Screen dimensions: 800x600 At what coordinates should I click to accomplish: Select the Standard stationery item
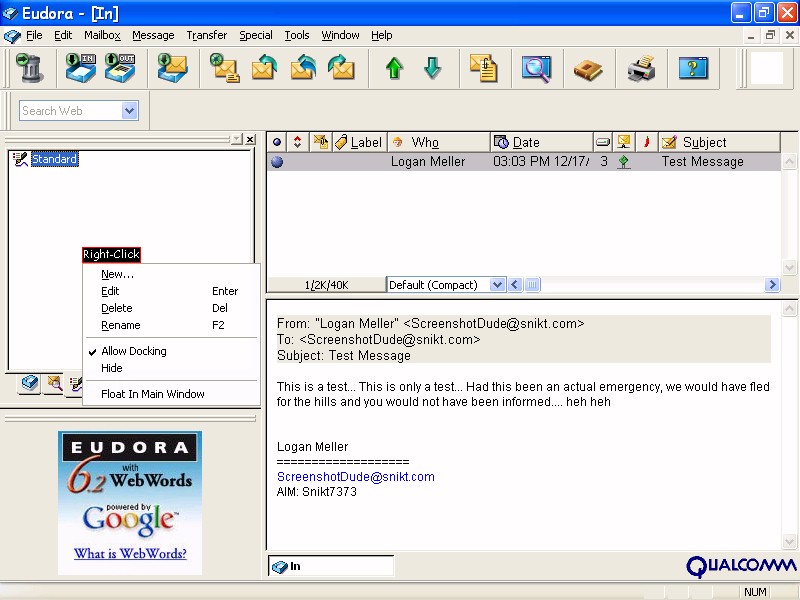[x=54, y=159]
